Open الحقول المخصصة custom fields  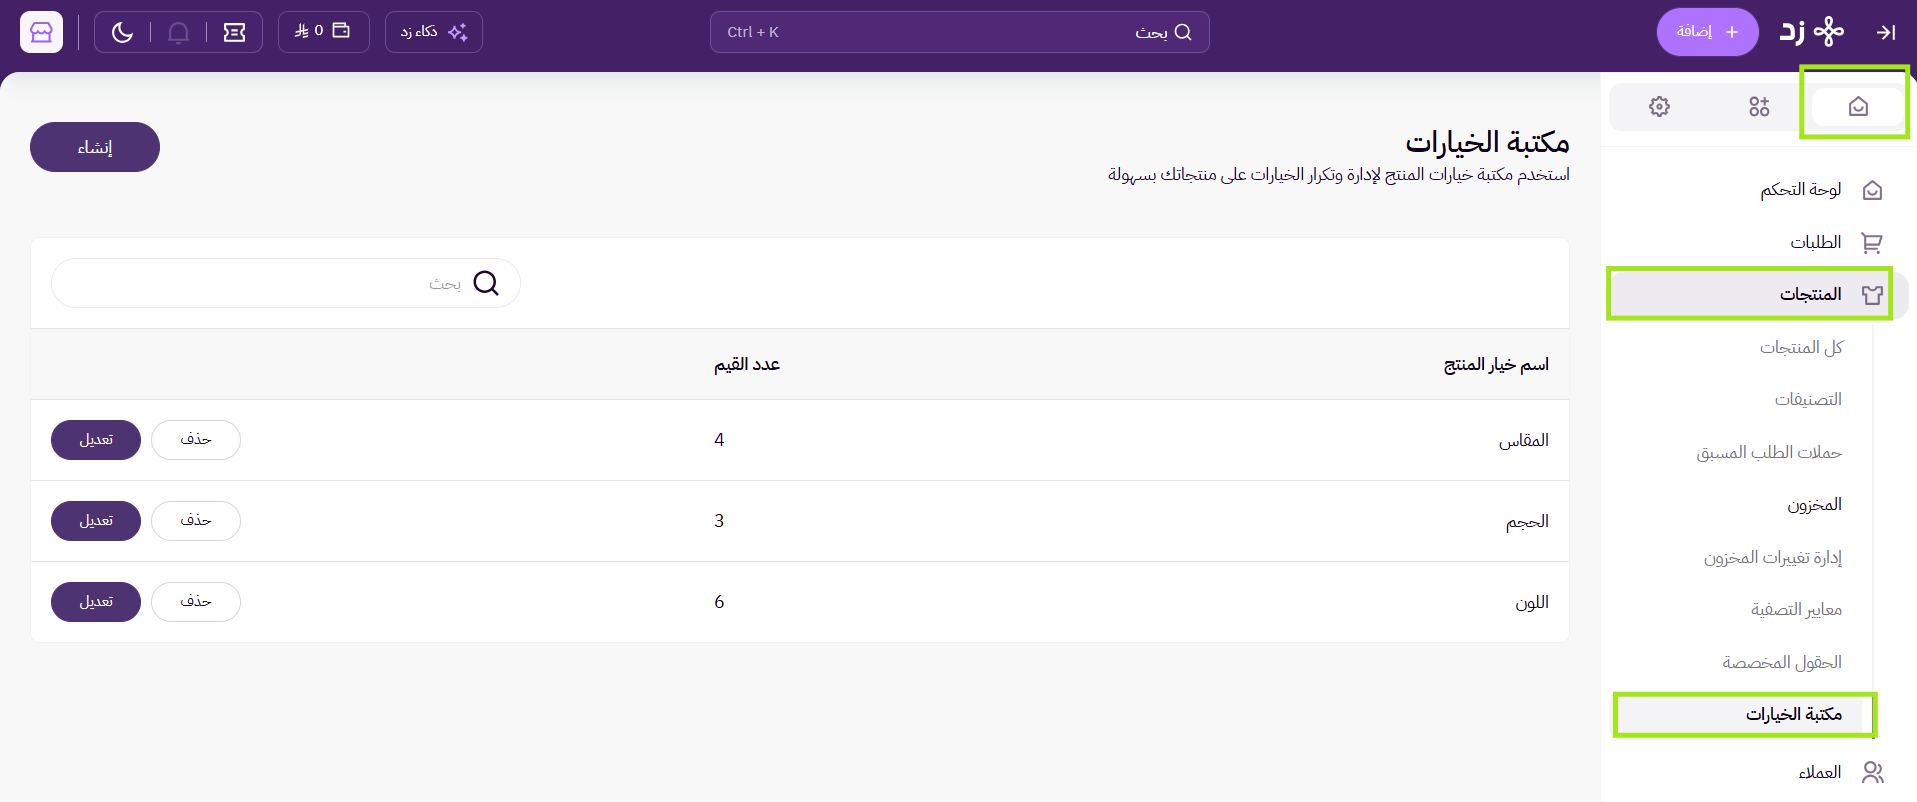pos(1782,662)
